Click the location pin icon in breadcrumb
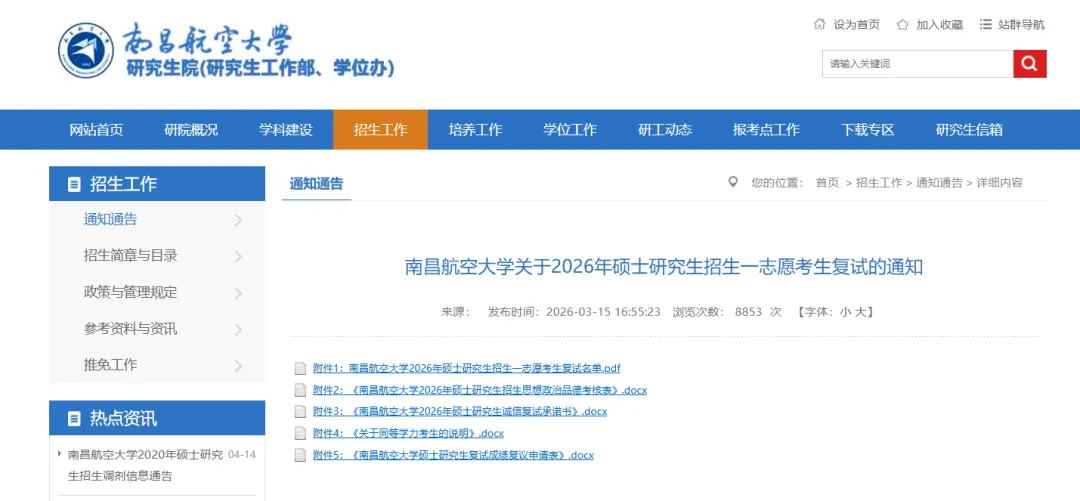Screen dimensions: 1080x501 (x=733, y=182)
